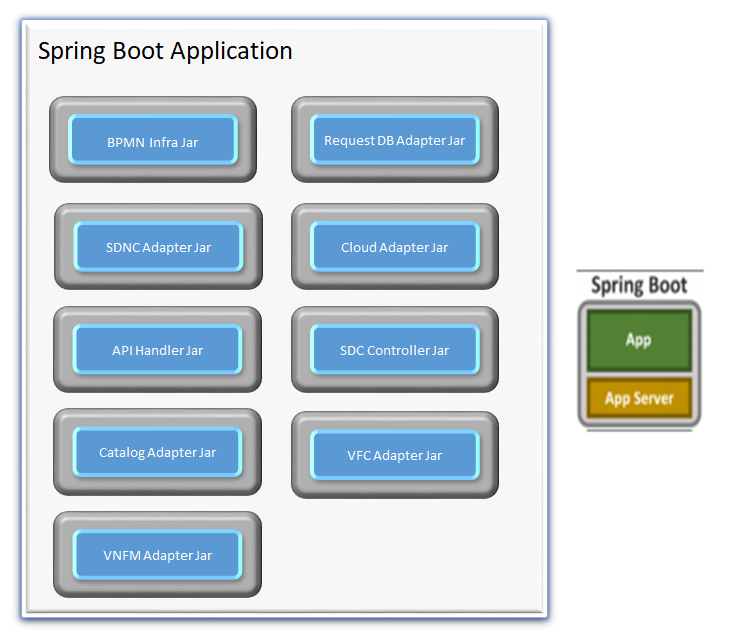Select the Request DB Adapter Jar box

395,140
